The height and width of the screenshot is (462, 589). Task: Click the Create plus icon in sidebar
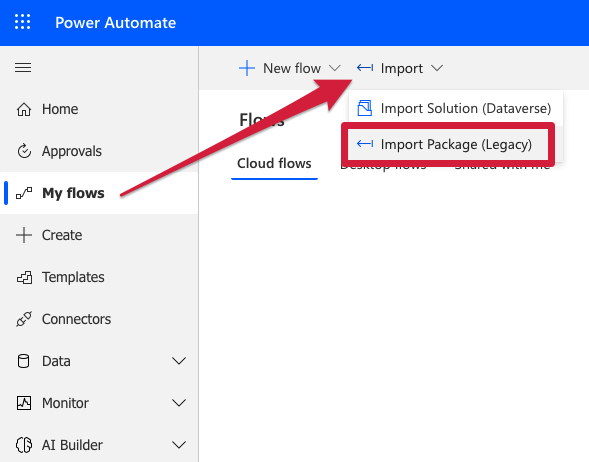point(24,235)
